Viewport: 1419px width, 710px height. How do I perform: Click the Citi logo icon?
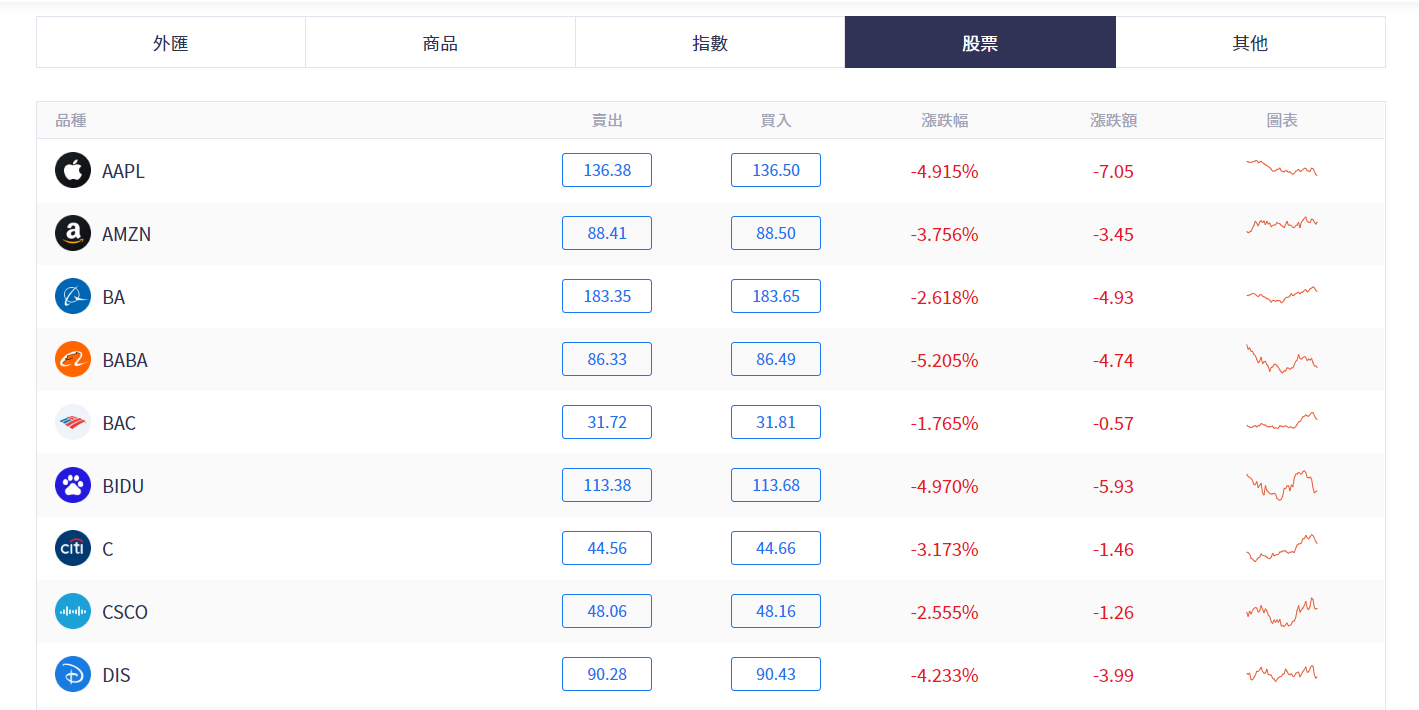click(73, 548)
